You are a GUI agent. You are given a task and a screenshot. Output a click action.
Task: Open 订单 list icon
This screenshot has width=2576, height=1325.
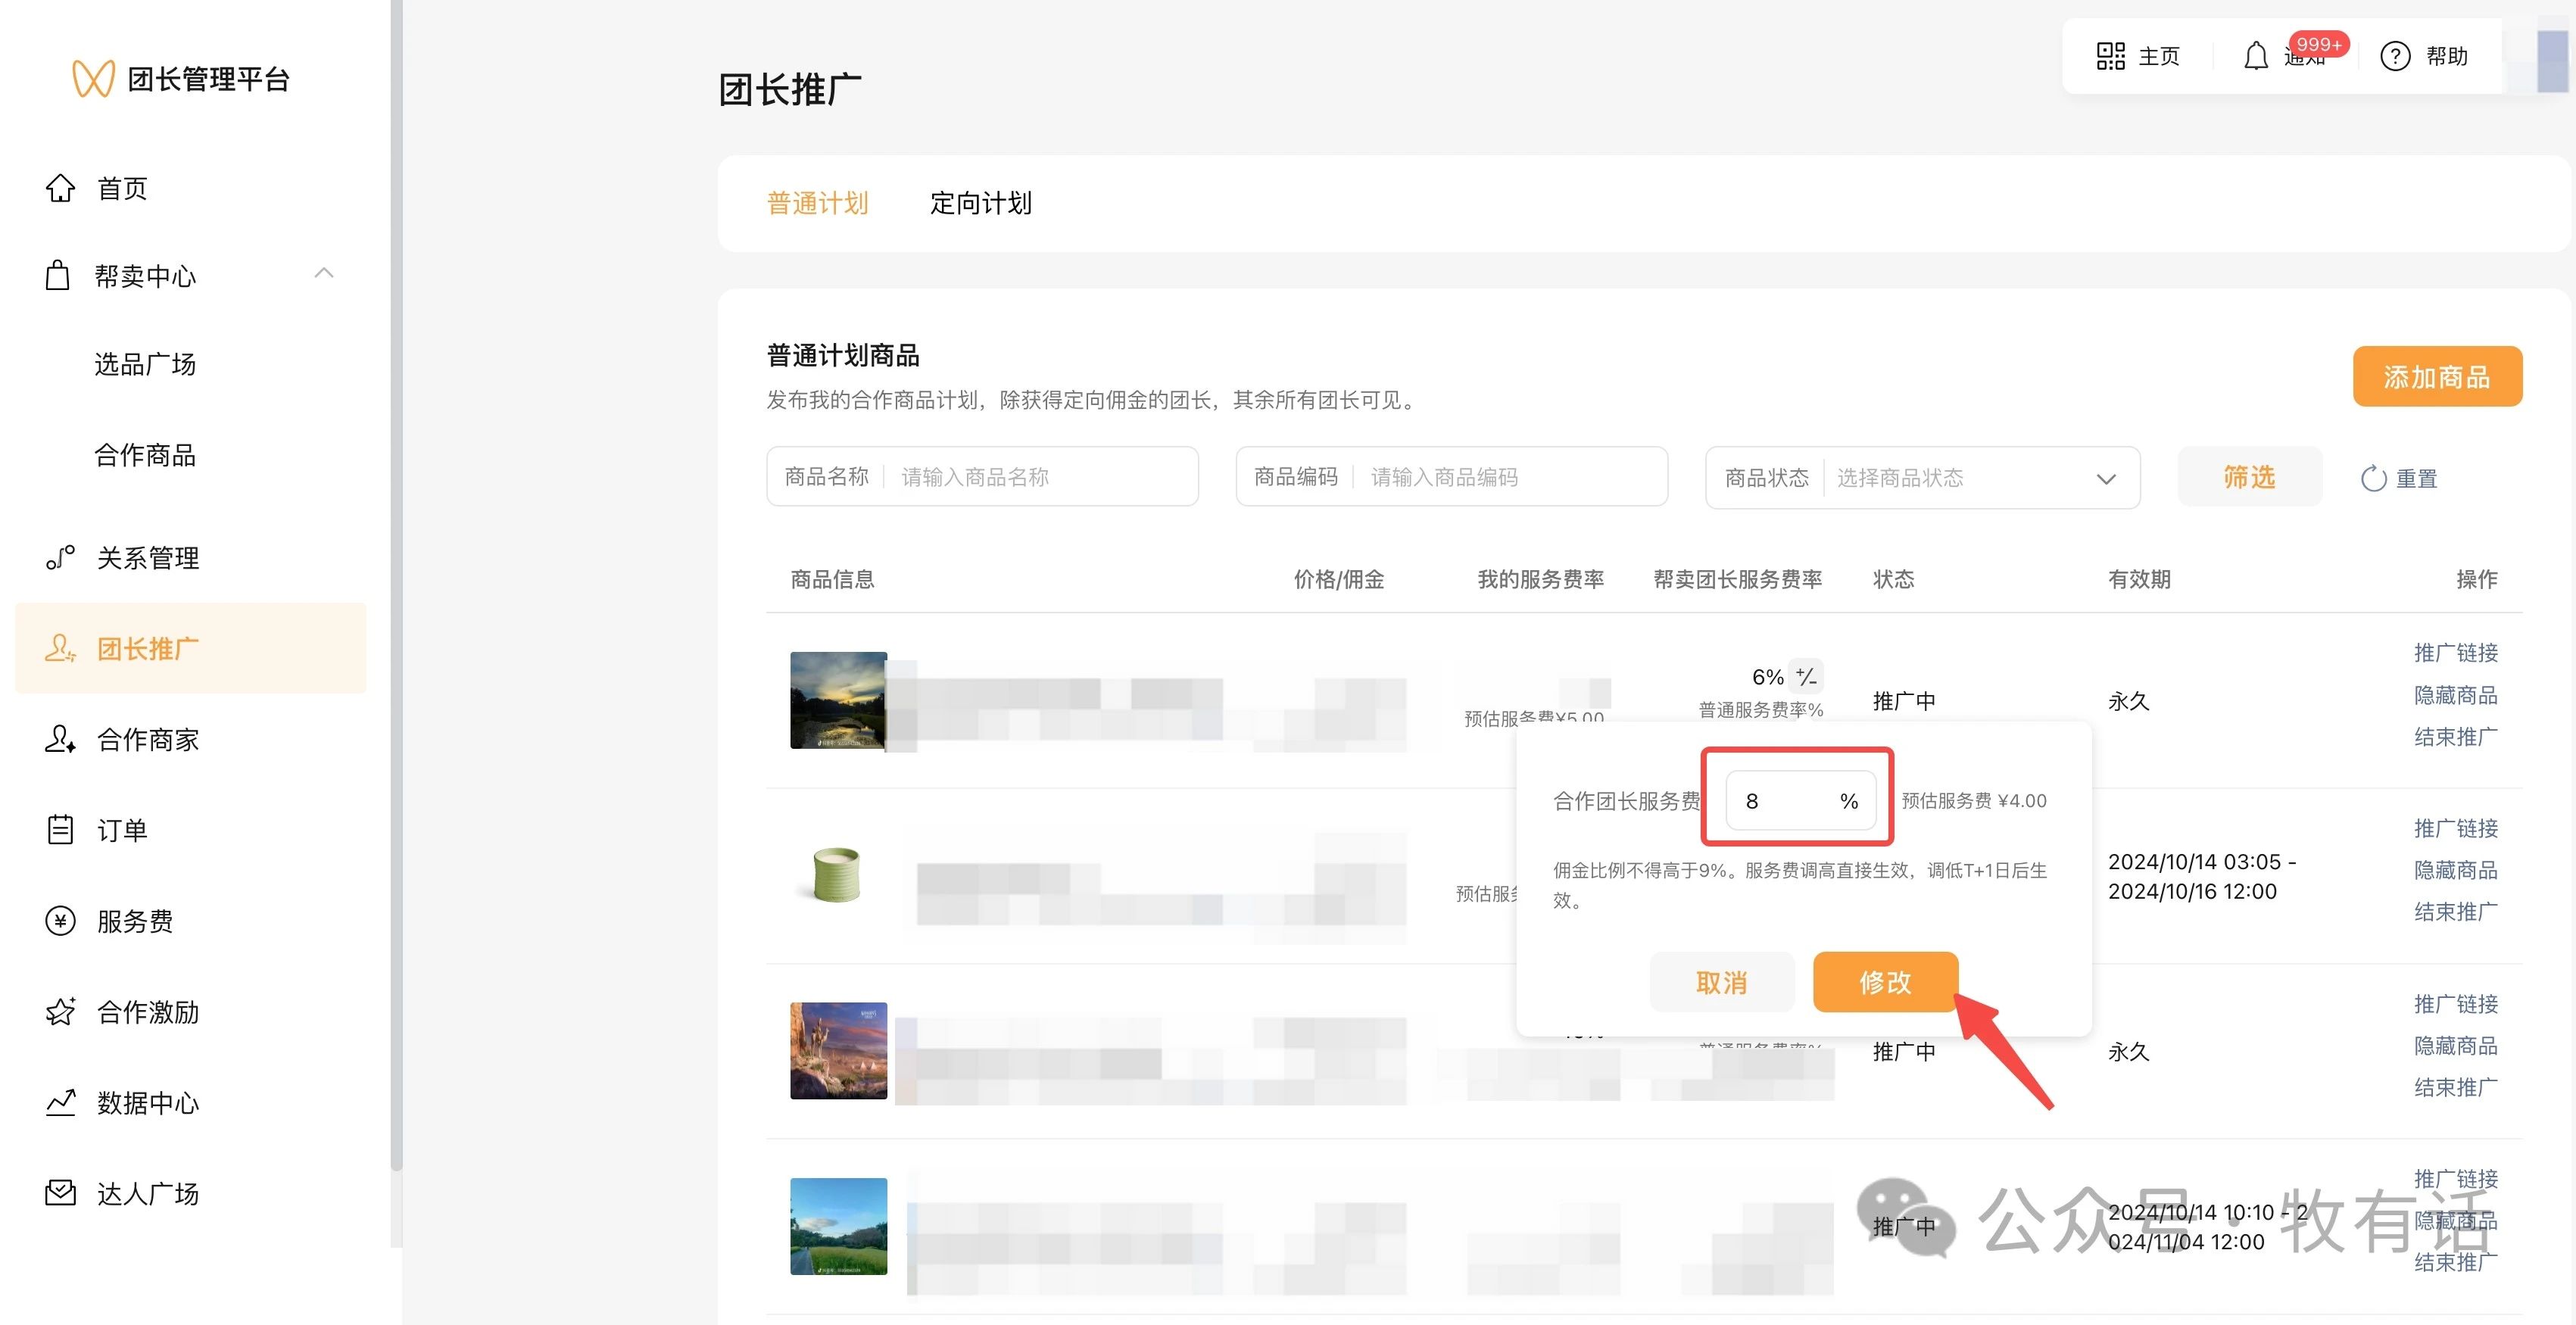pos(60,829)
